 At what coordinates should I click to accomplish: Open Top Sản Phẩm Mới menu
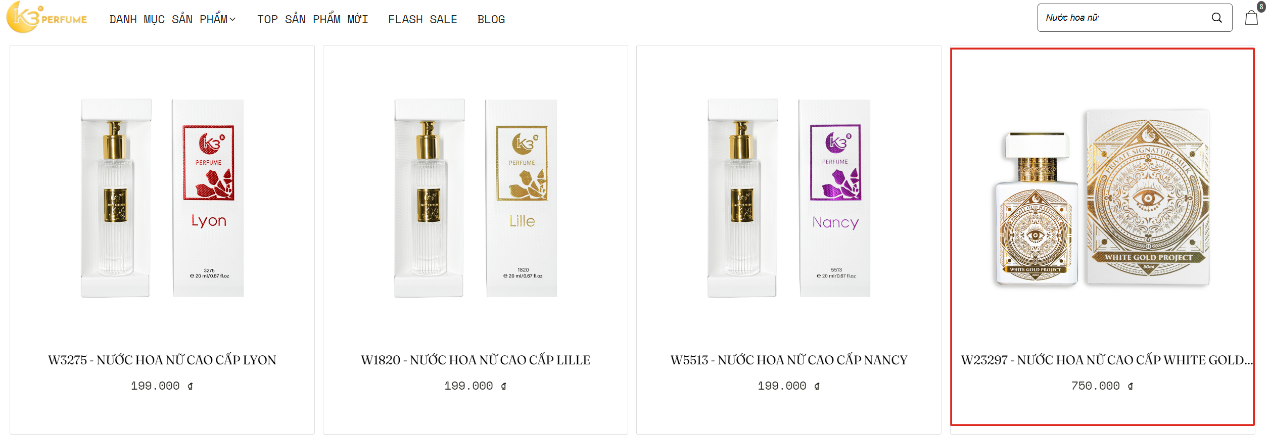pos(313,19)
